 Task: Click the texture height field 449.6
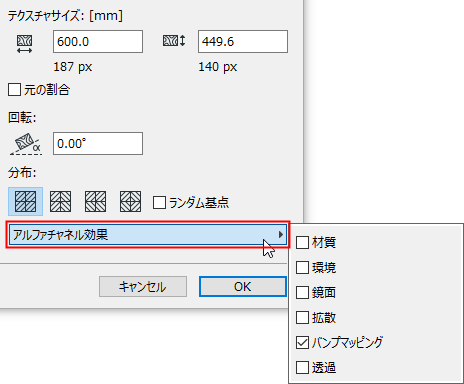click(x=243, y=42)
